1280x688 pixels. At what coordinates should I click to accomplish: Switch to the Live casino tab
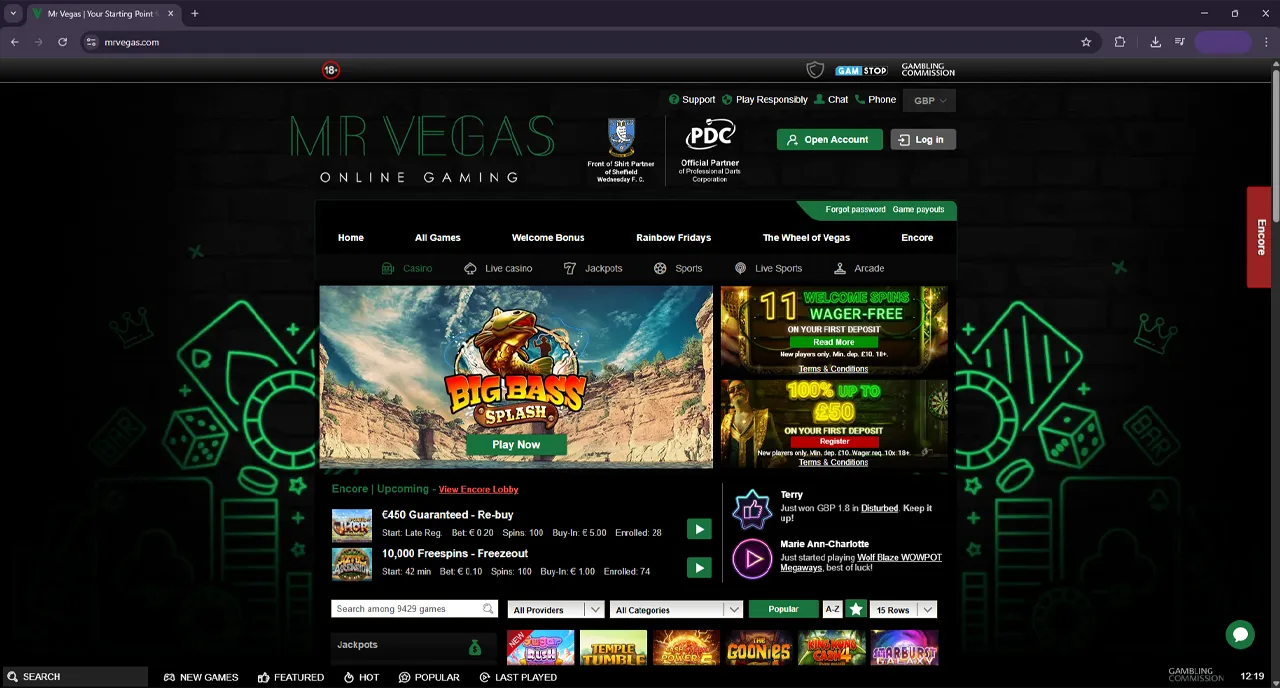[x=498, y=268]
